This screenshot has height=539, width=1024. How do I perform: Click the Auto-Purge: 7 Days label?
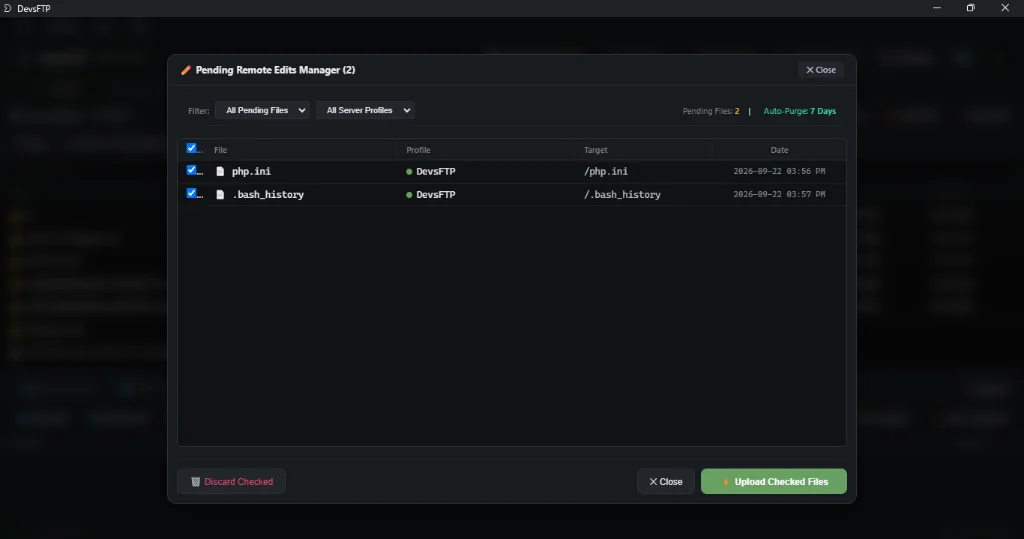click(x=799, y=111)
